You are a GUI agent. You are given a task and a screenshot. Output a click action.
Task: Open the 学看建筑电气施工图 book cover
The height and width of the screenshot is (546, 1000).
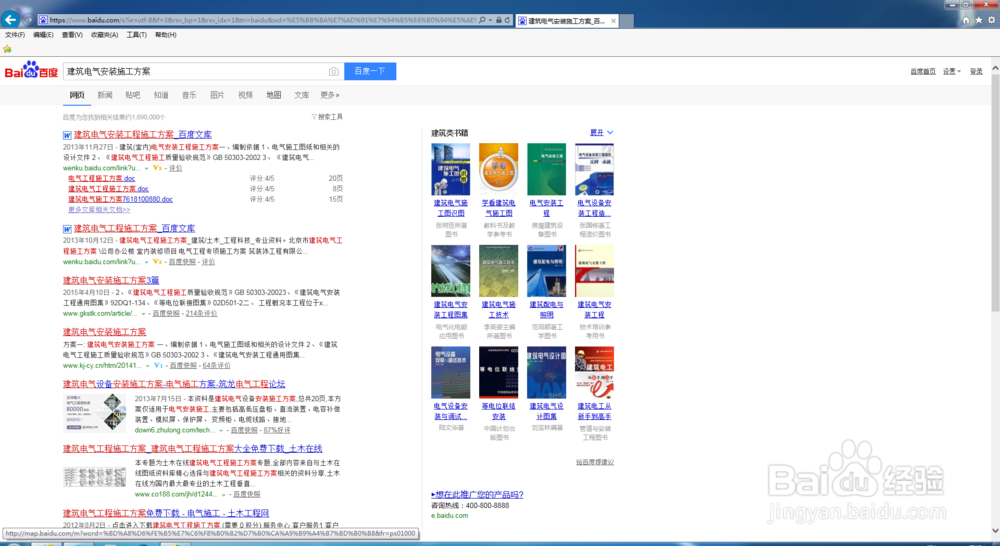pos(498,169)
